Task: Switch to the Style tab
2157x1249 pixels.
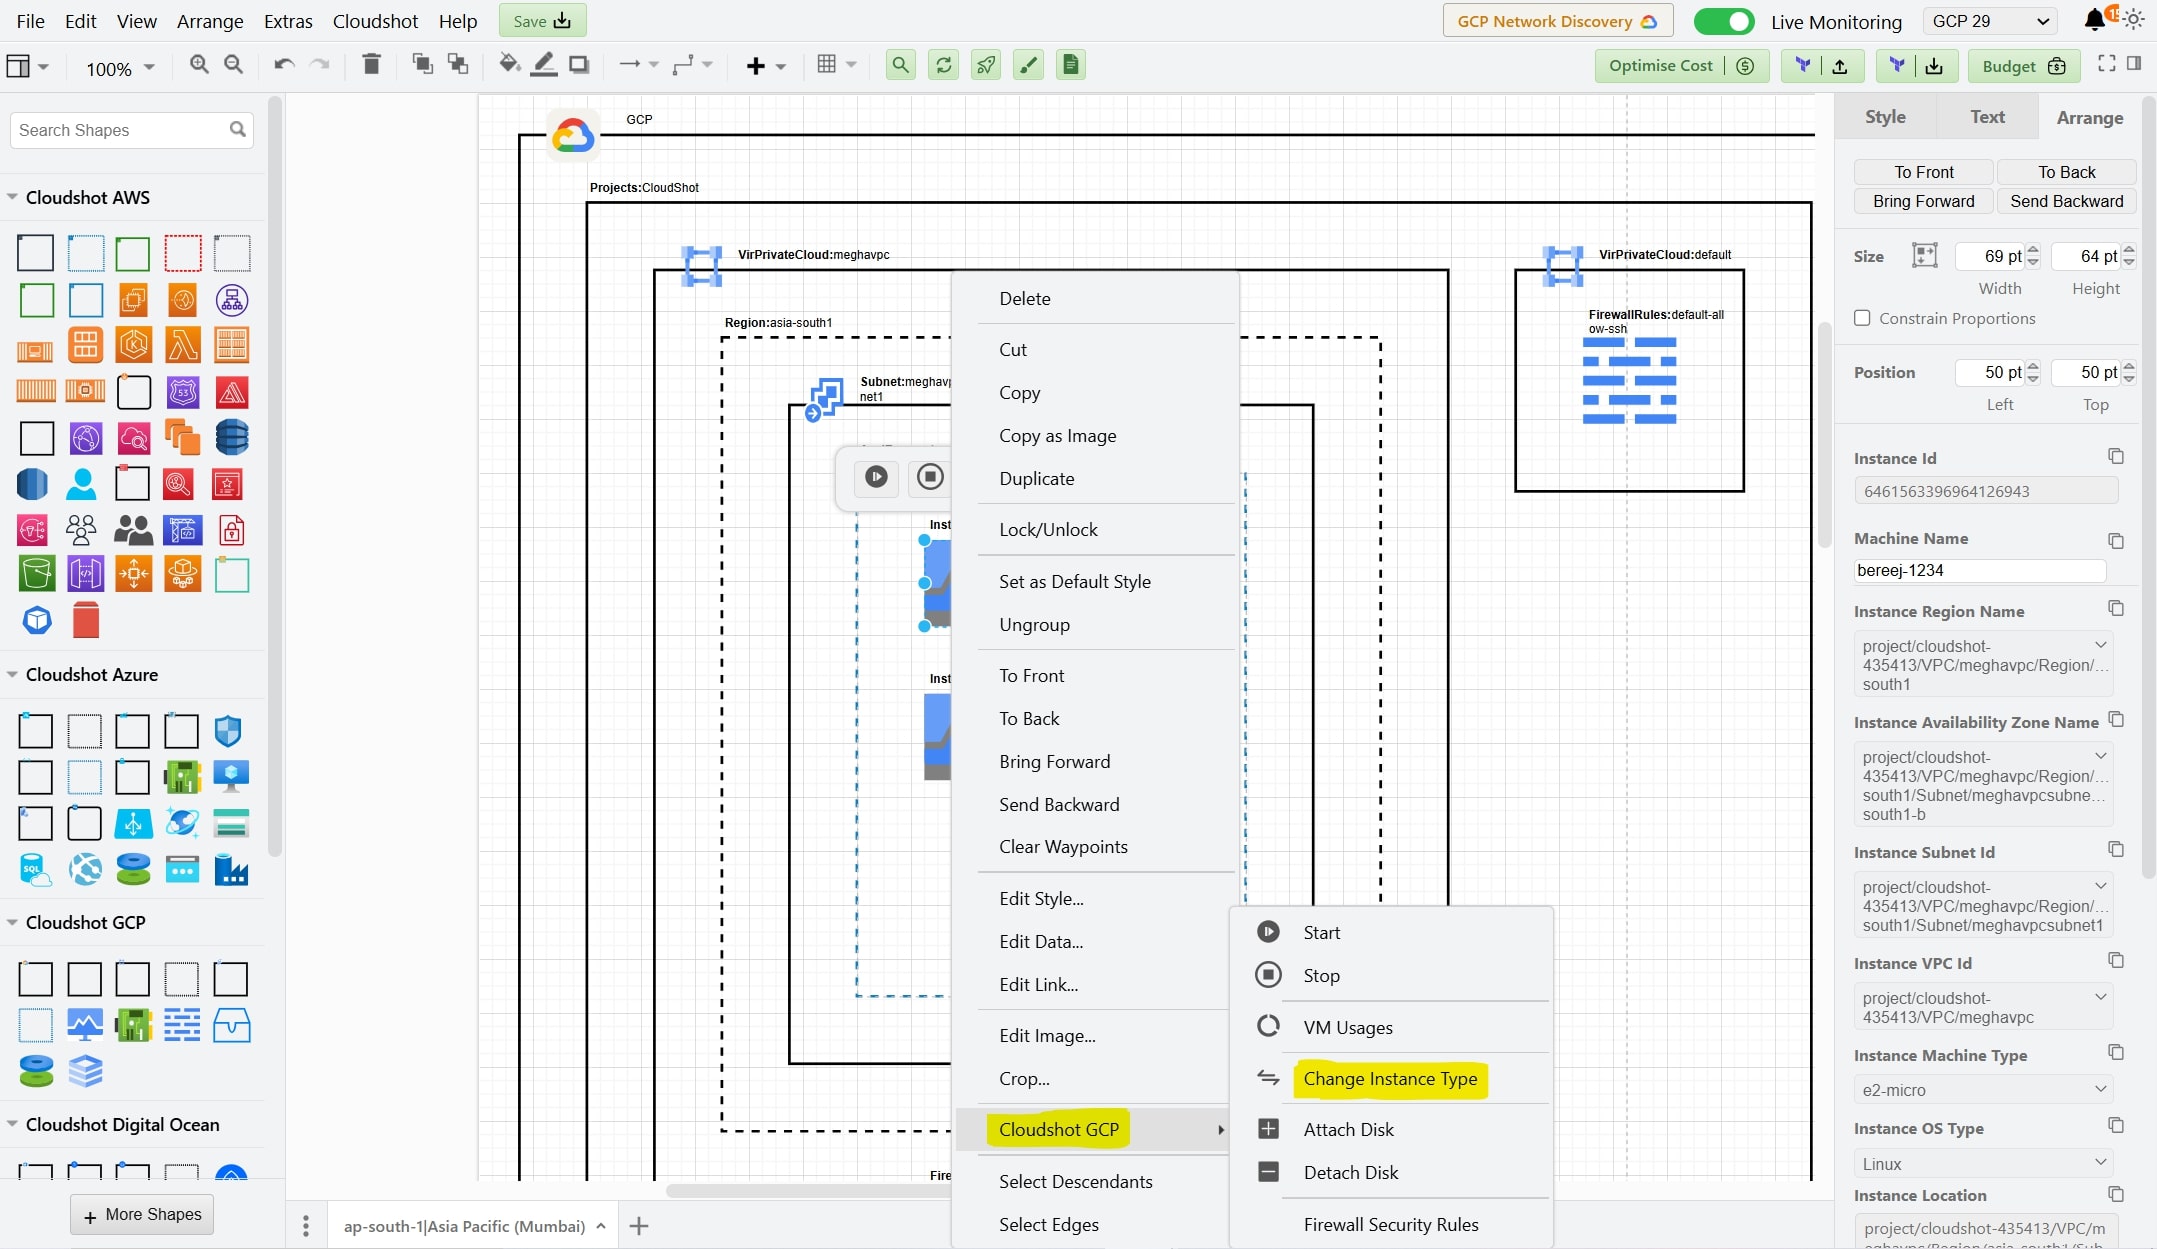Action: pyautogui.click(x=1885, y=117)
